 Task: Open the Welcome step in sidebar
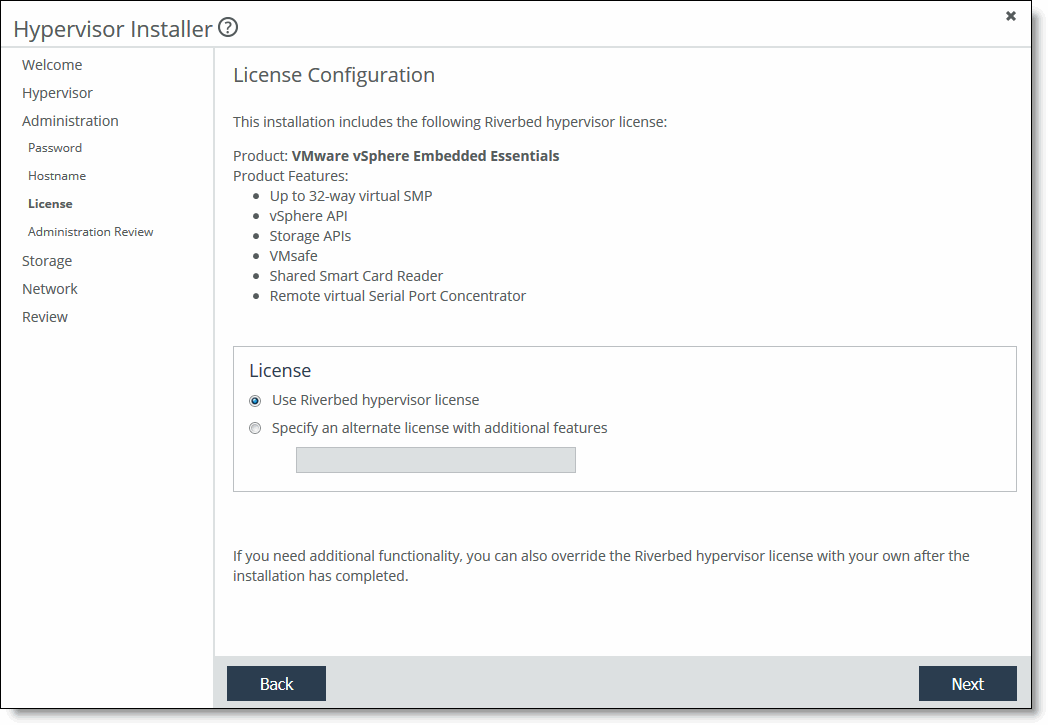[52, 65]
